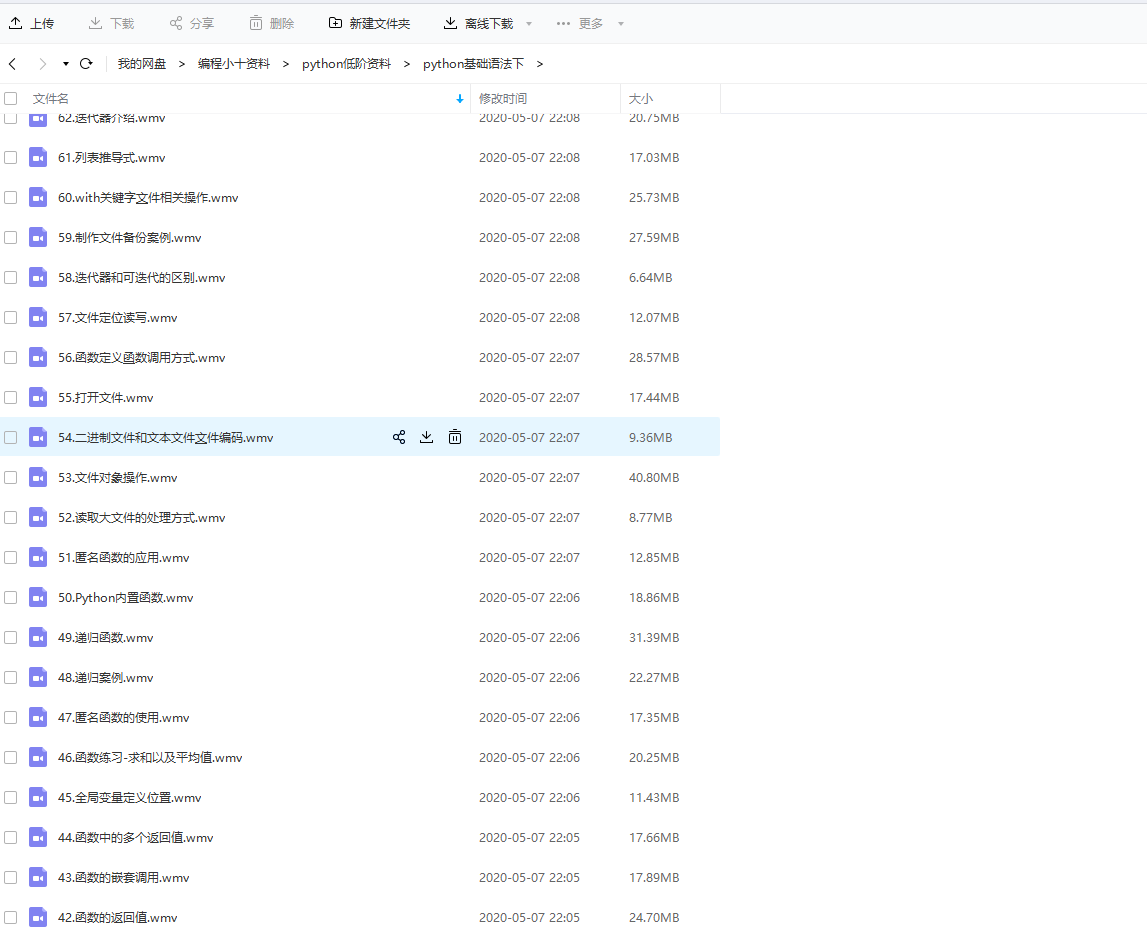The image size is (1147, 934).
Task: Open the 更多 menu dropdown arrow
Action: coord(621,23)
